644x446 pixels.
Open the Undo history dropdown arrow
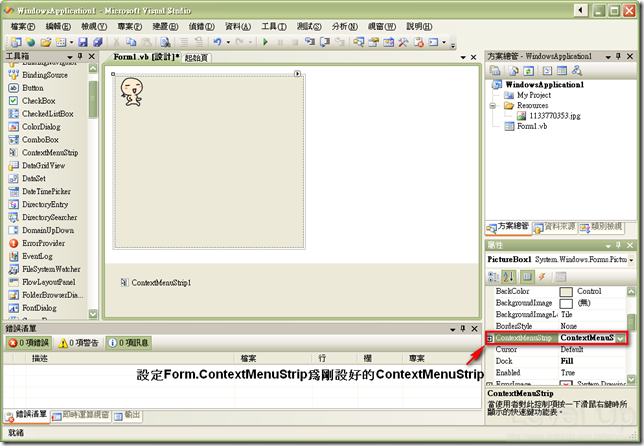(x=228, y=42)
